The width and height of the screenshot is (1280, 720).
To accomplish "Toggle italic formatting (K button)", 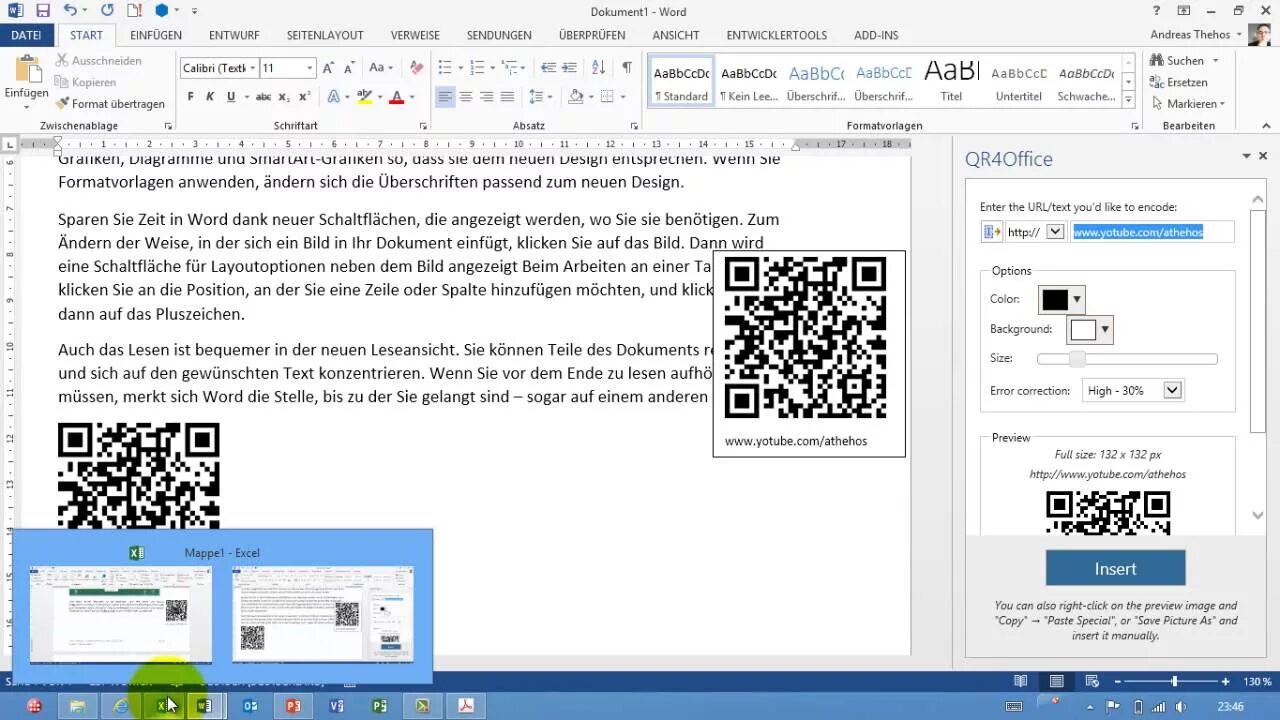I will pyautogui.click(x=210, y=97).
